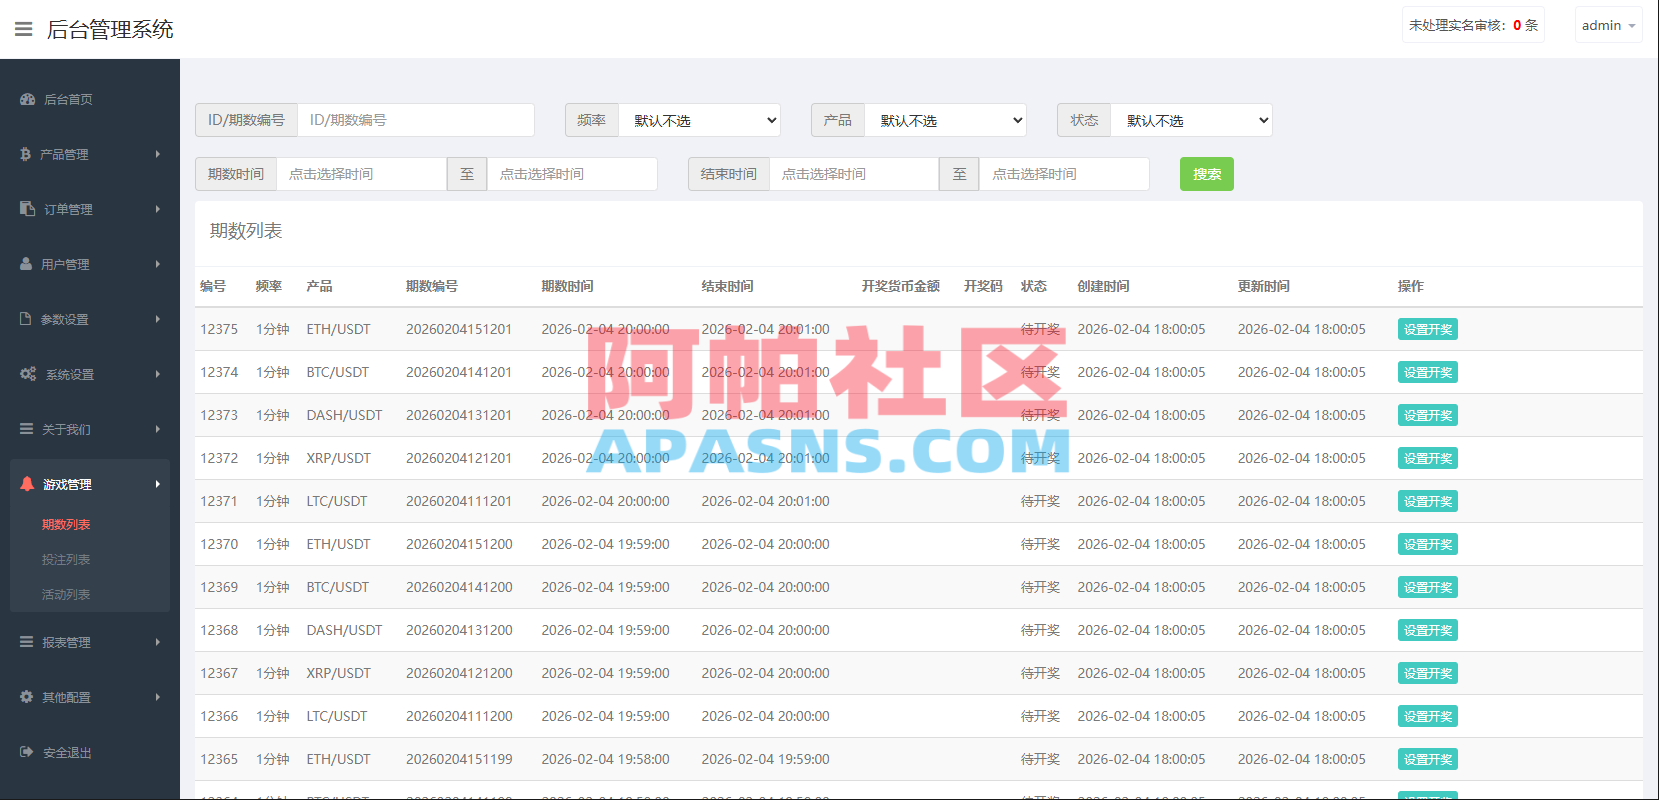The height and width of the screenshot is (800, 1659).
Task: Click the gears icon beside 系统设置
Action: (29, 374)
